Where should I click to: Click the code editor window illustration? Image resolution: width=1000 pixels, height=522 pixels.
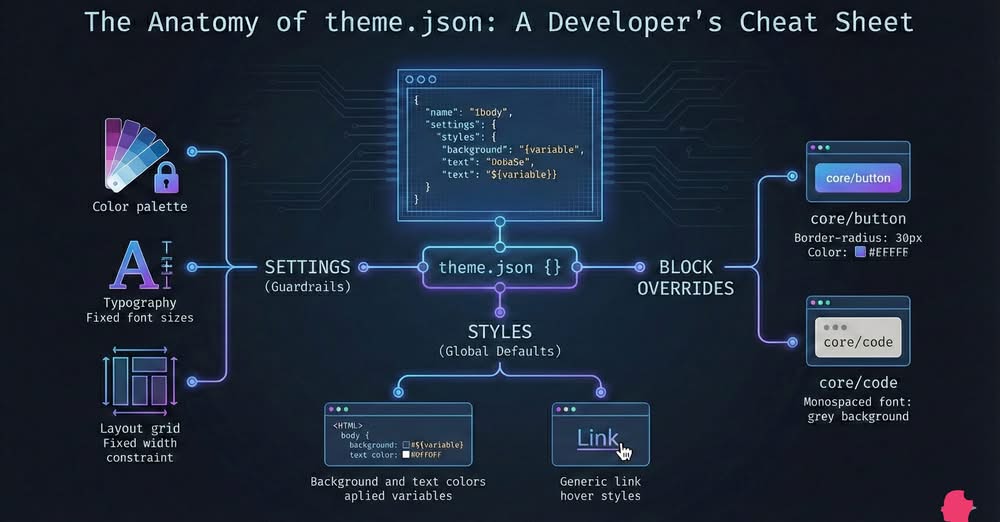pos(500,145)
